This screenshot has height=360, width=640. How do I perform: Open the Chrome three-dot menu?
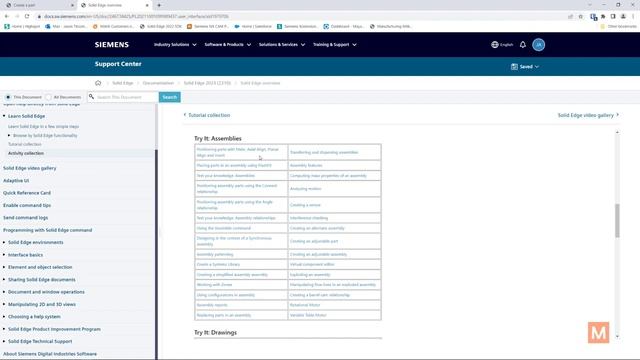tap(633, 17)
